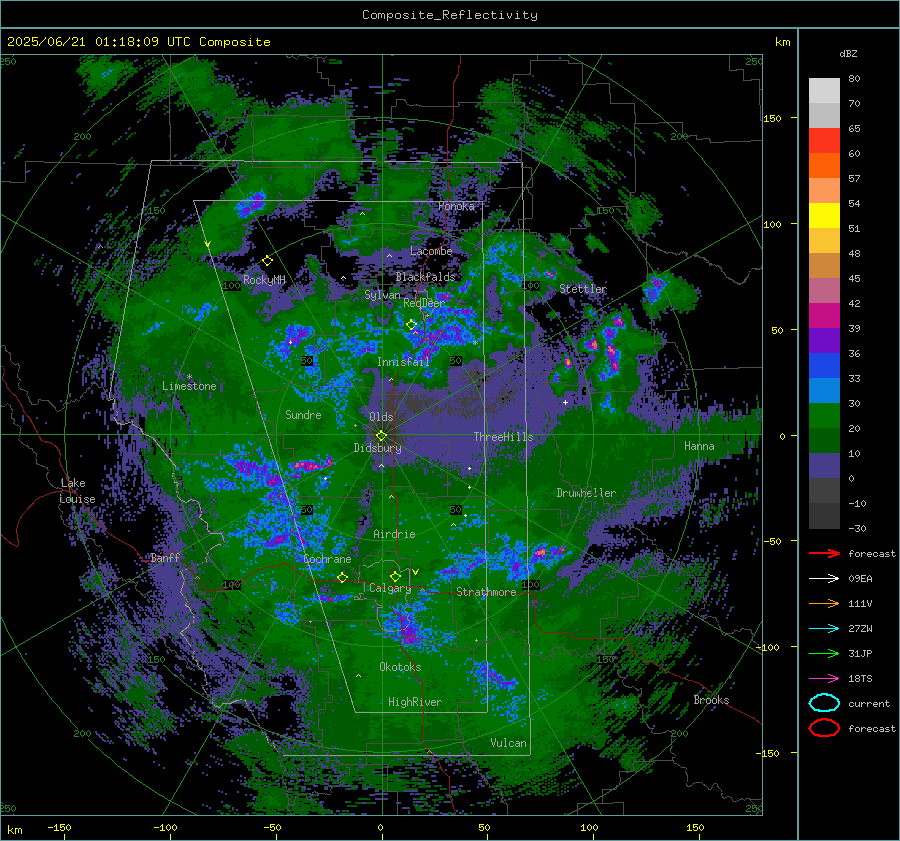Image resolution: width=900 pixels, height=841 pixels.
Task: Click the Okotoks city label
Action: pyautogui.click(x=400, y=667)
